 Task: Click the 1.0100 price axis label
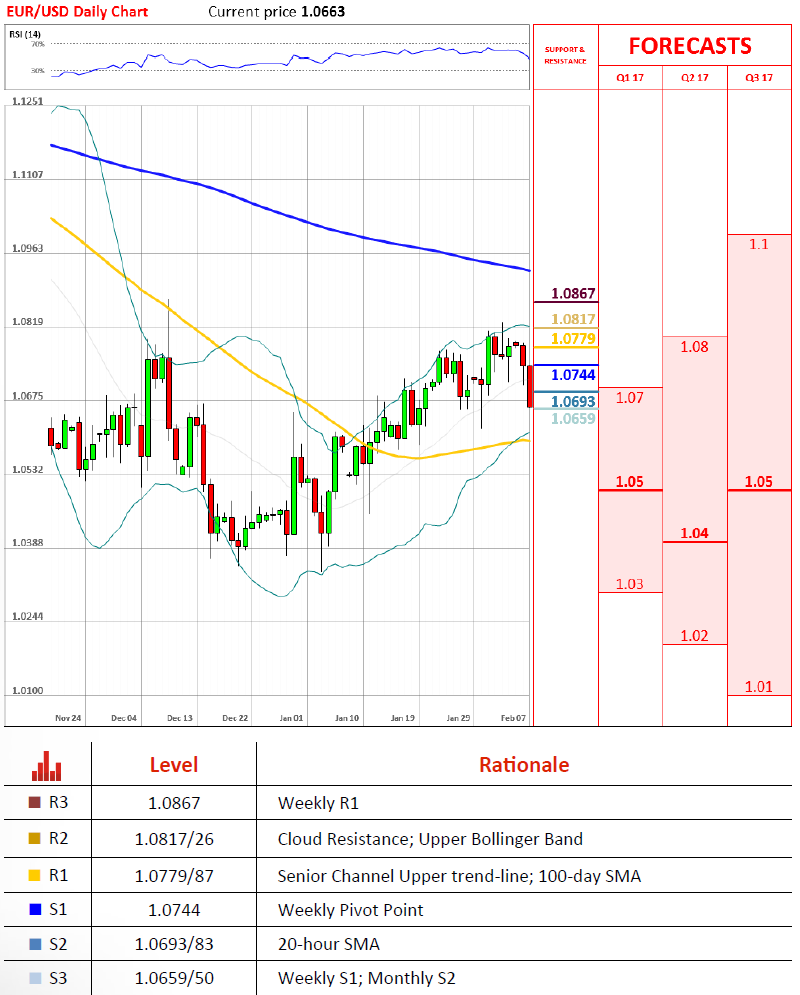(x=28, y=690)
